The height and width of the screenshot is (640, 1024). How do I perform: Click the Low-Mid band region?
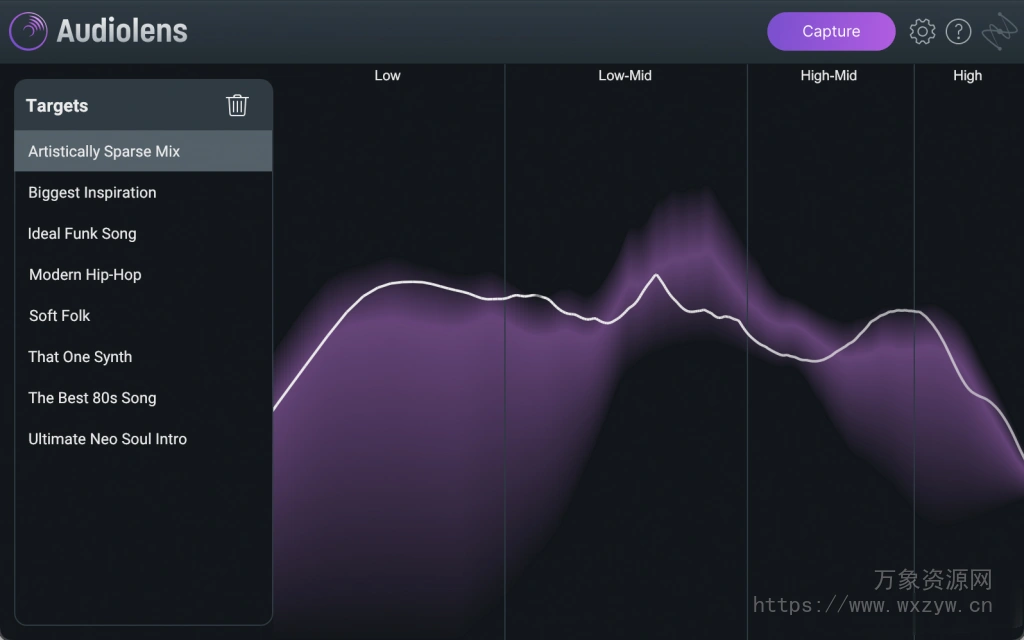(625, 75)
